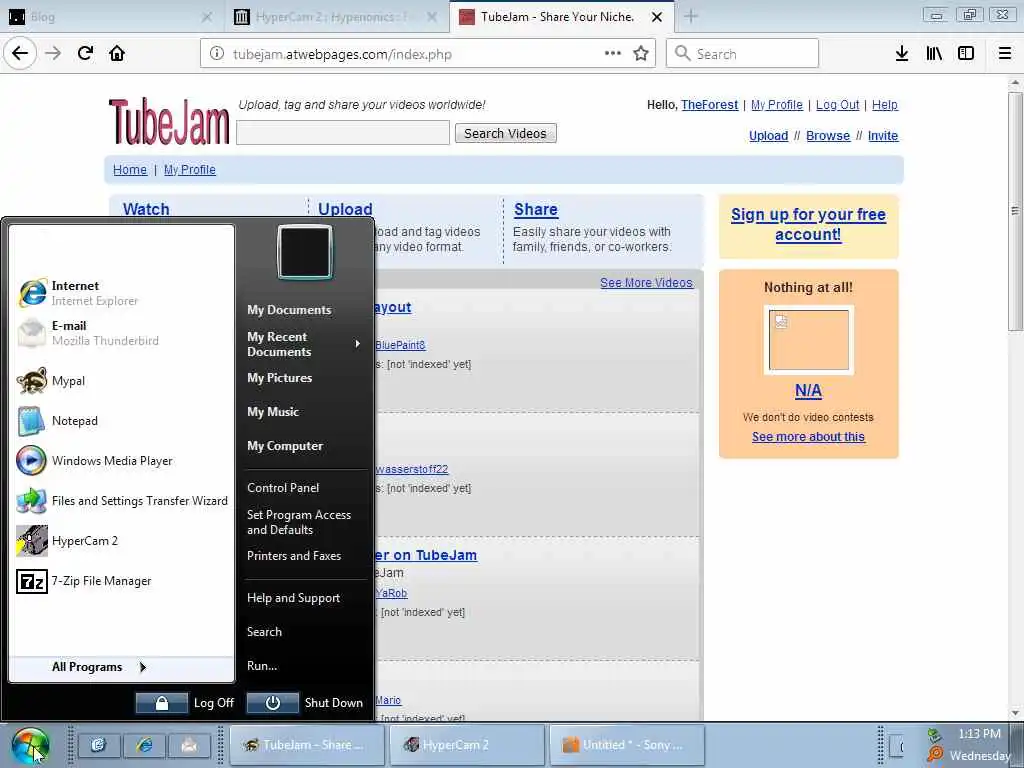Launch HyperCam 2 from the Start menu
1024x768 pixels.
(x=122, y=541)
